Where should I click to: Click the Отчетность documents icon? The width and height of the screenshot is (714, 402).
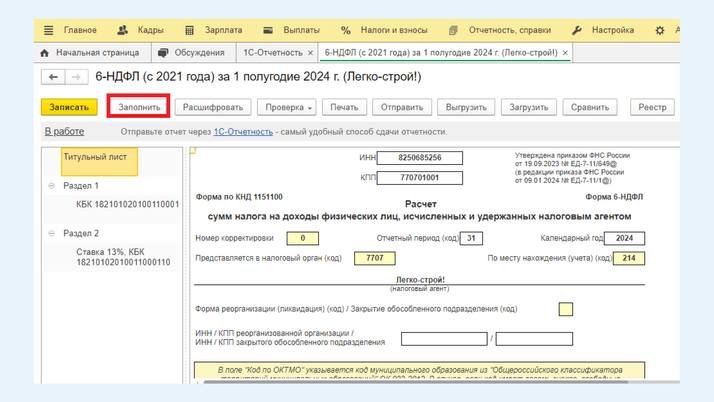453,31
